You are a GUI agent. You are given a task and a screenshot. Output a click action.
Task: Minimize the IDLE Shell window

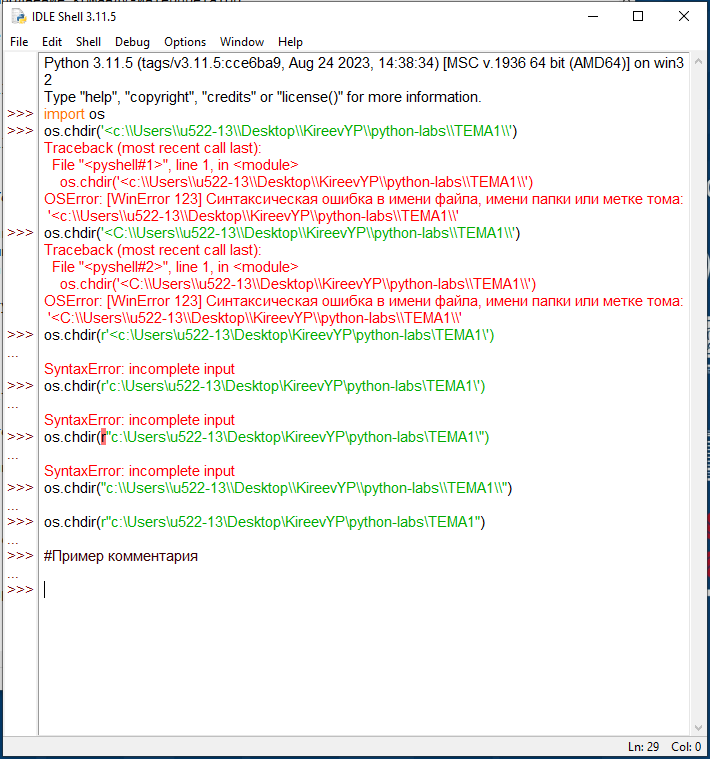(x=592, y=16)
